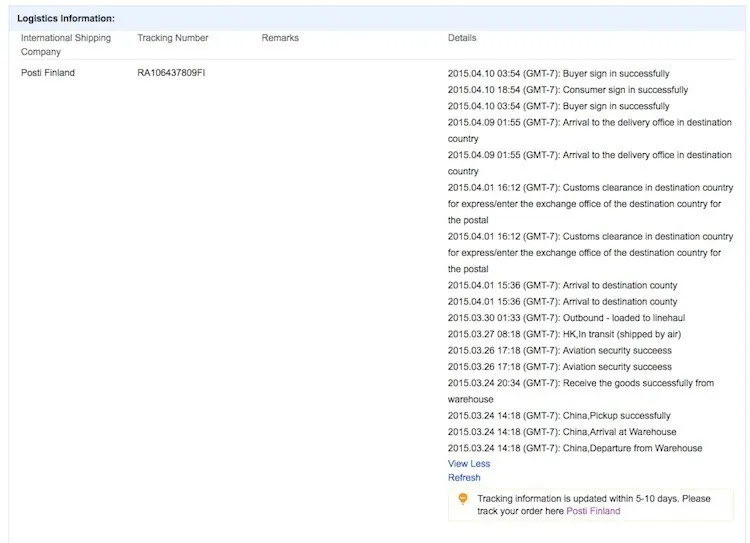Click the tracking information updated notice text
This screenshot has height=543, width=750.
[594, 505]
